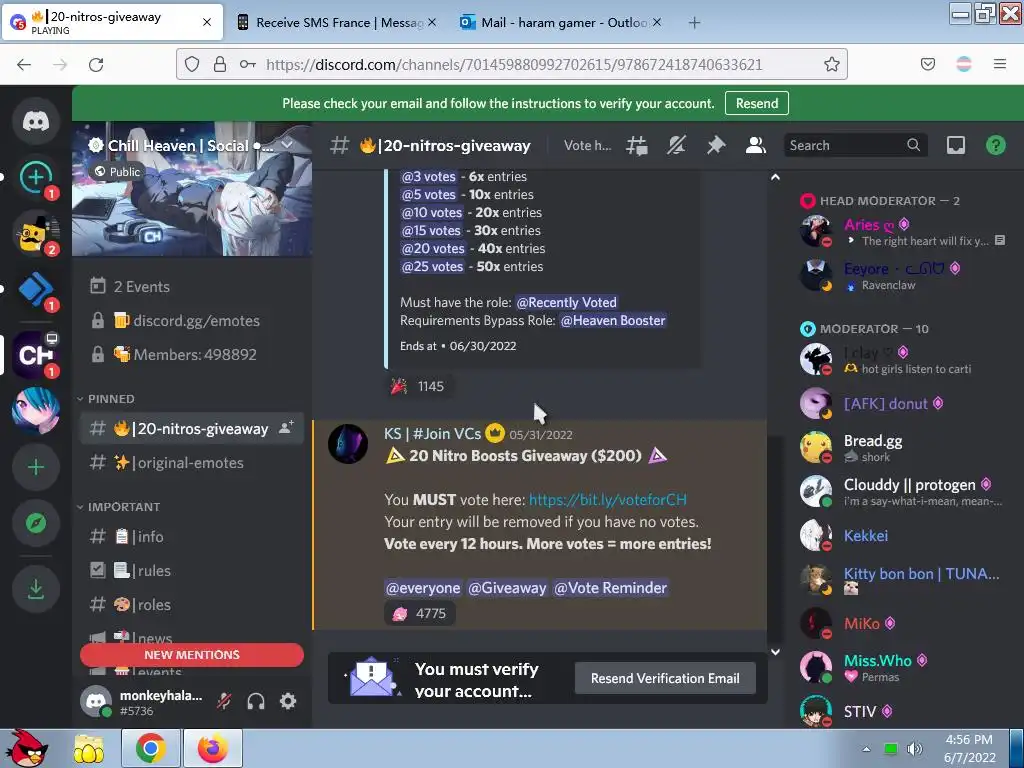Bookmark this page with star icon

831,64
